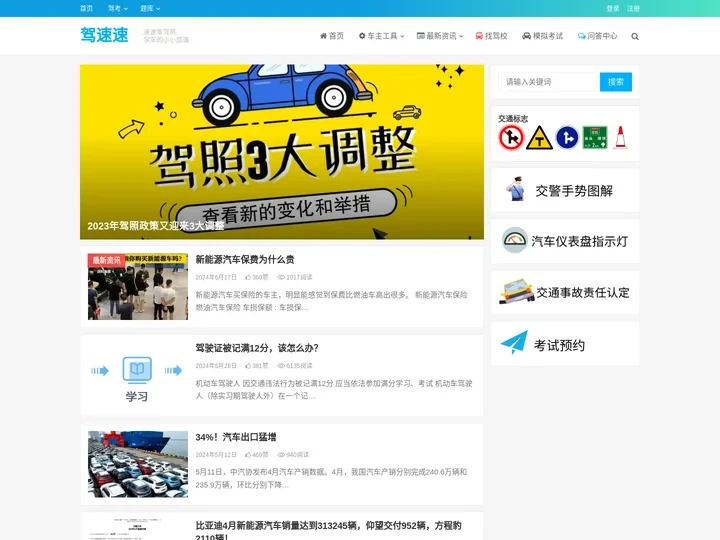Focus the 请输入关键词 search field
Image resolution: width=720 pixels, height=540 pixels.
[x=549, y=82]
